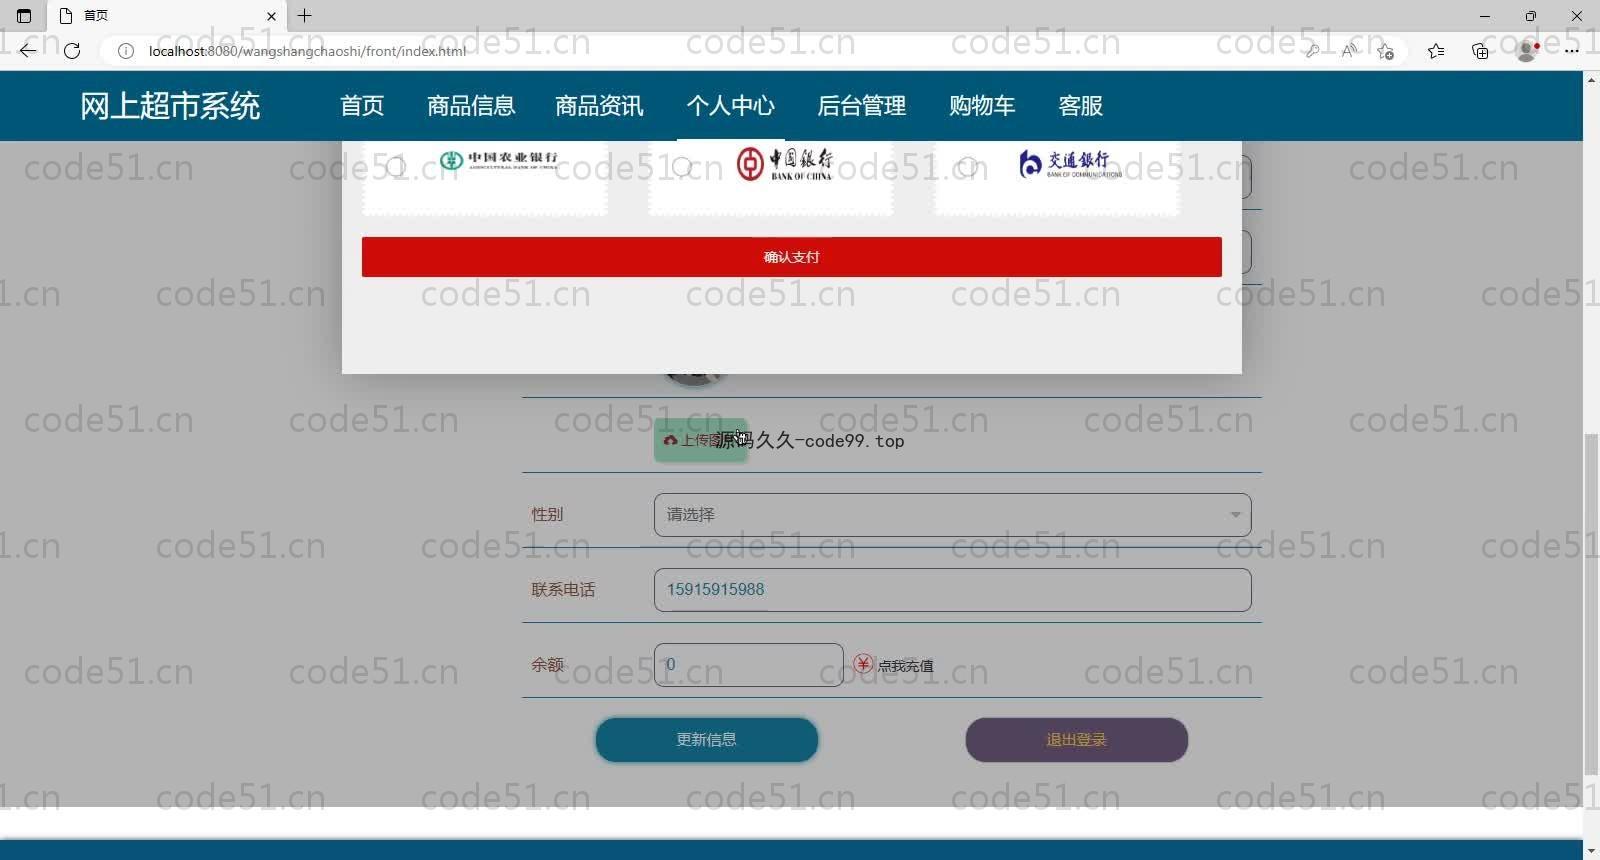This screenshot has width=1600, height=860.
Task: Click the scrollbar up arrow
Action: click(x=1591, y=80)
